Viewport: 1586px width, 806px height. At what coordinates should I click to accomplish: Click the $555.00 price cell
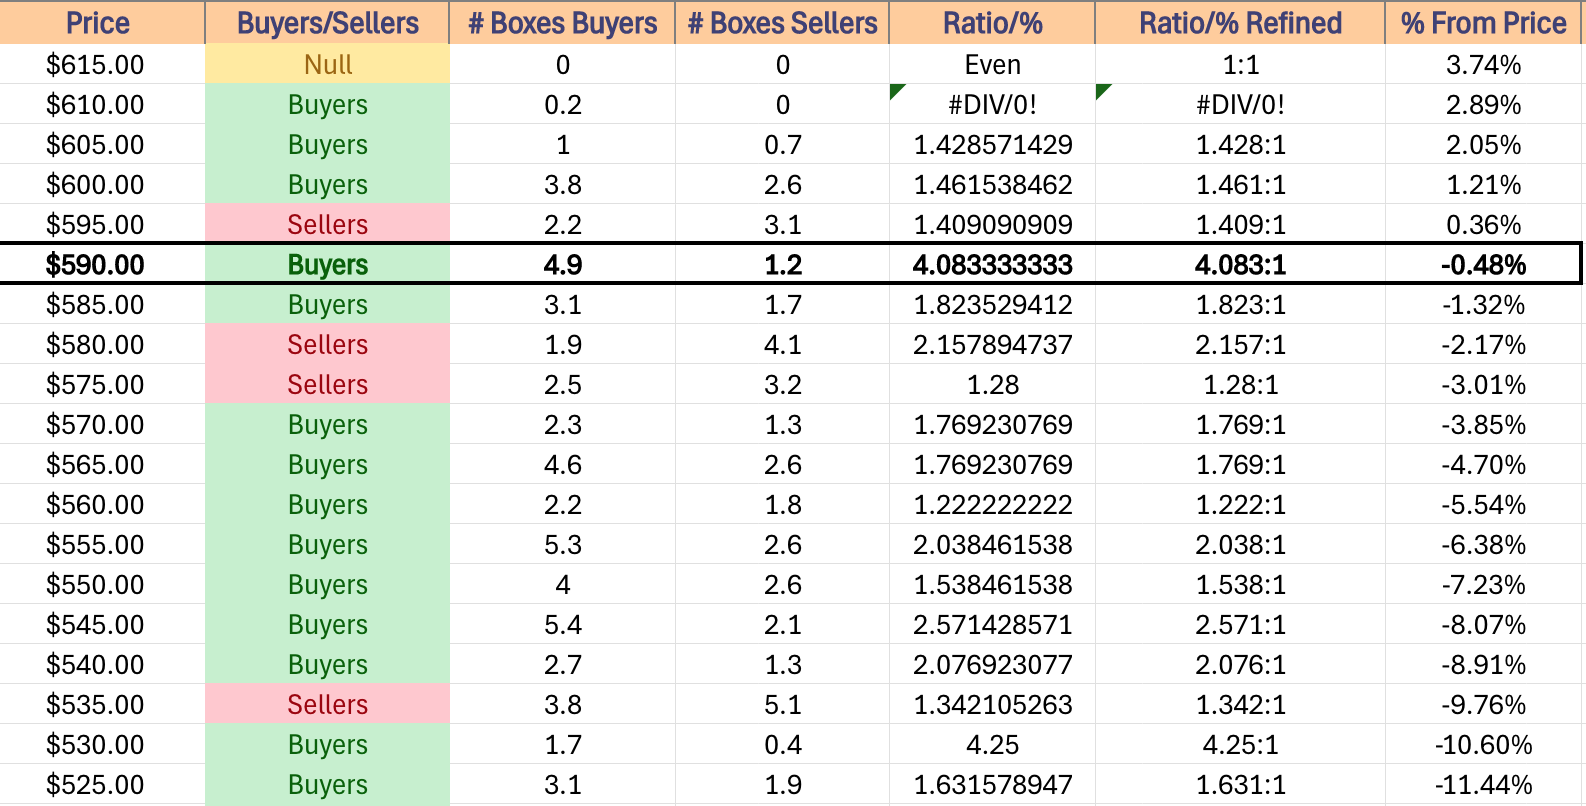coord(102,544)
